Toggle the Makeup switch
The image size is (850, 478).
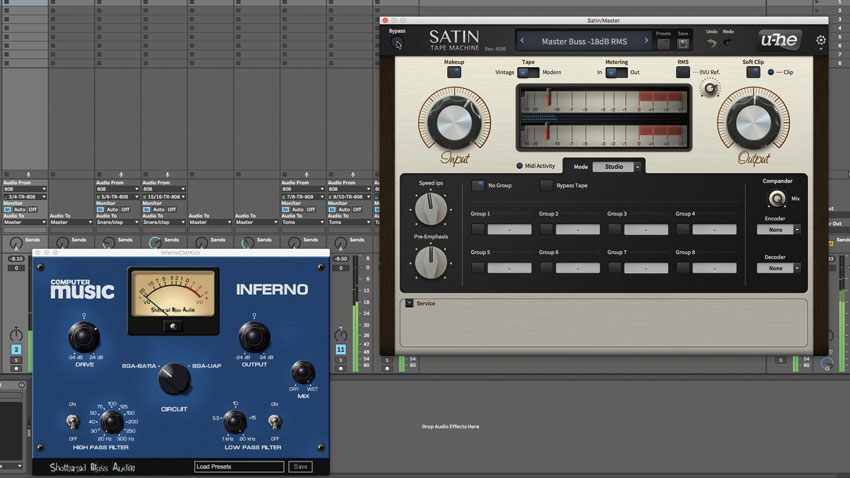point(454,72)
